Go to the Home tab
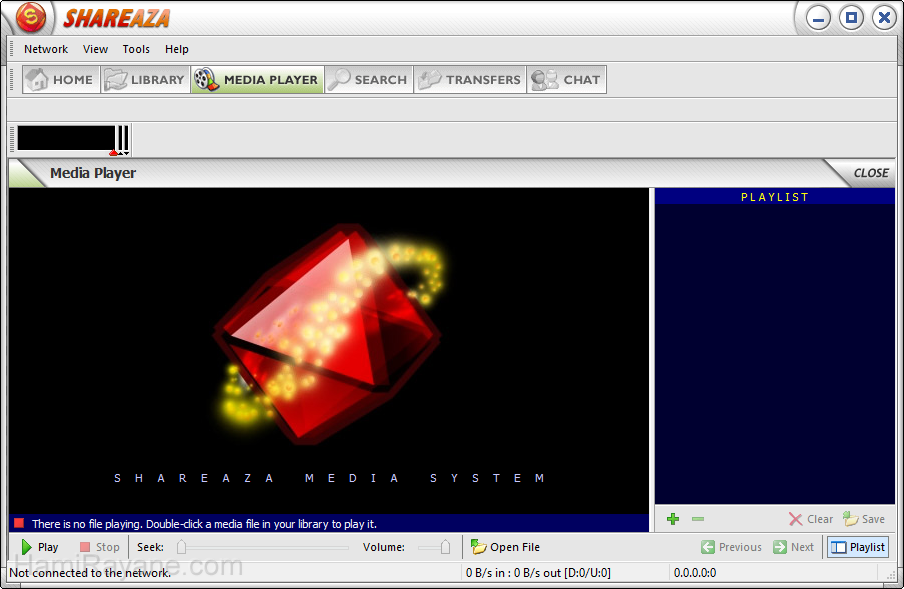The image size is (904, 589). click(x=61, y=80)
